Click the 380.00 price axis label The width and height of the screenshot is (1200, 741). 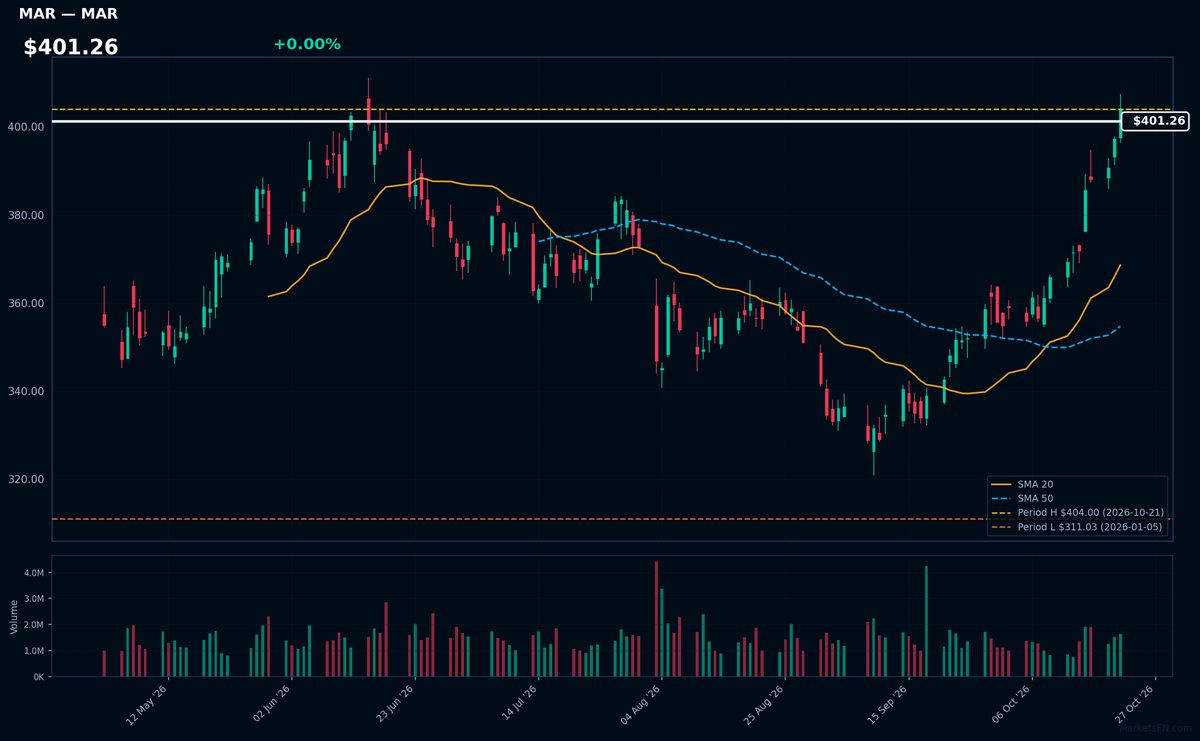point(26,215)
